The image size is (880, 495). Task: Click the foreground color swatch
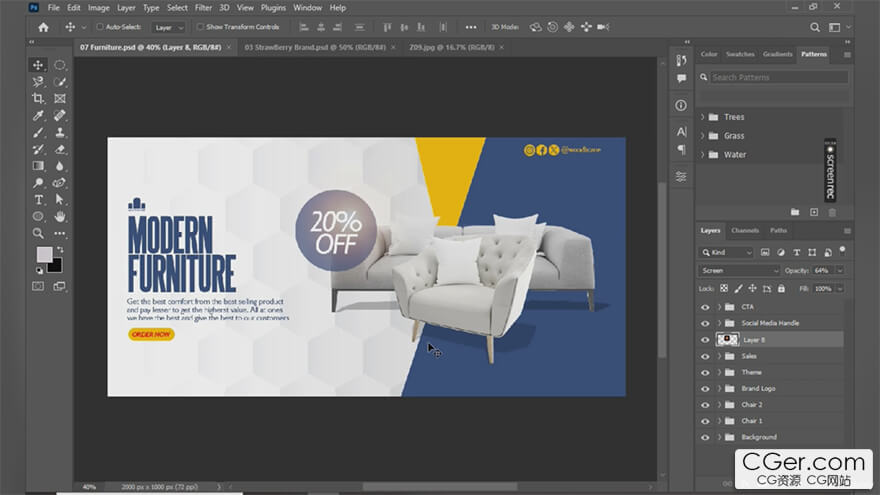point(45,254)
